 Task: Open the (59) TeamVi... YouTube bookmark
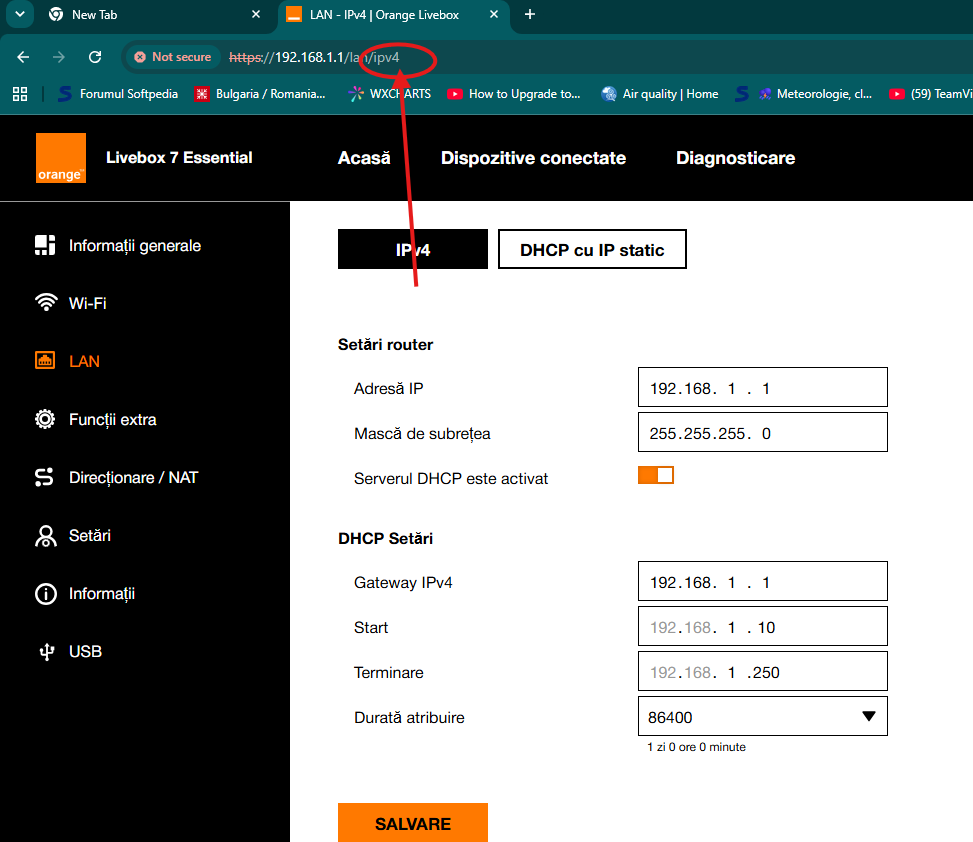pyautogui.click(x=930, y=94)
